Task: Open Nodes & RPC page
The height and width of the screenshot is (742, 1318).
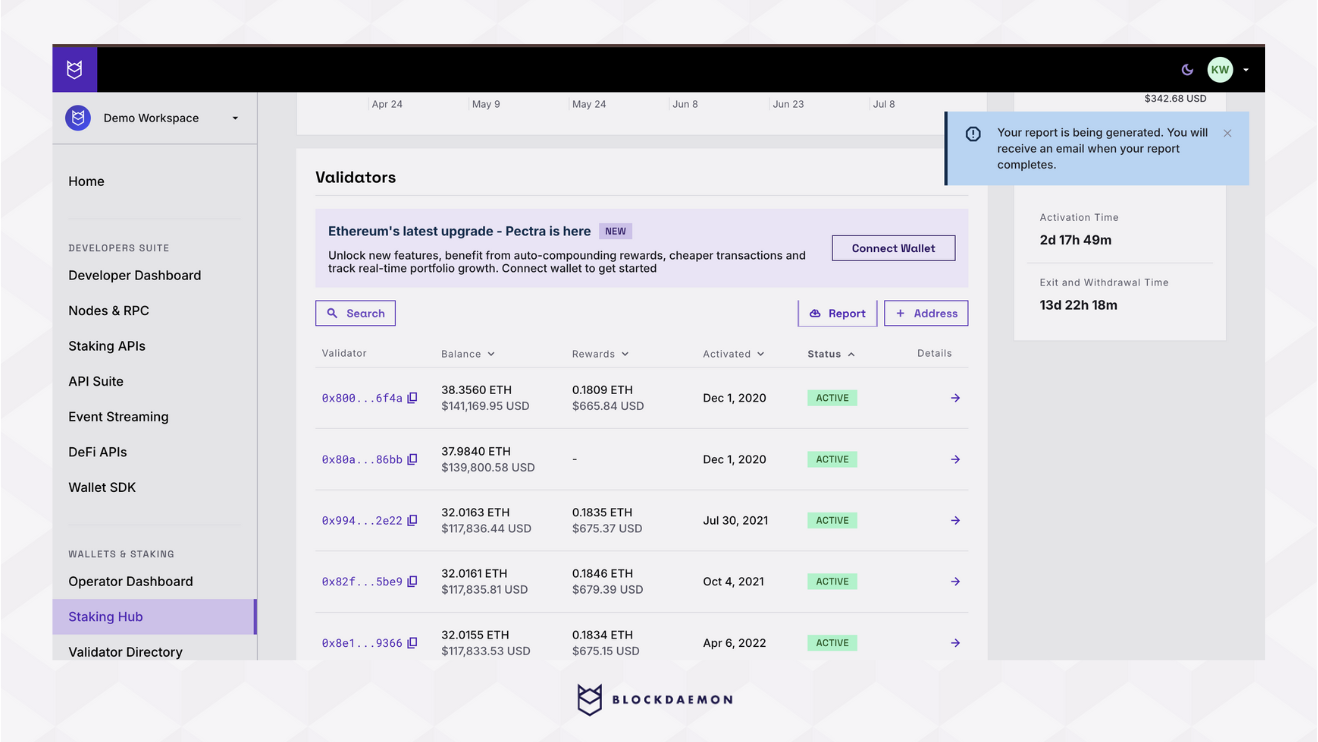Action: coord(108,311)
